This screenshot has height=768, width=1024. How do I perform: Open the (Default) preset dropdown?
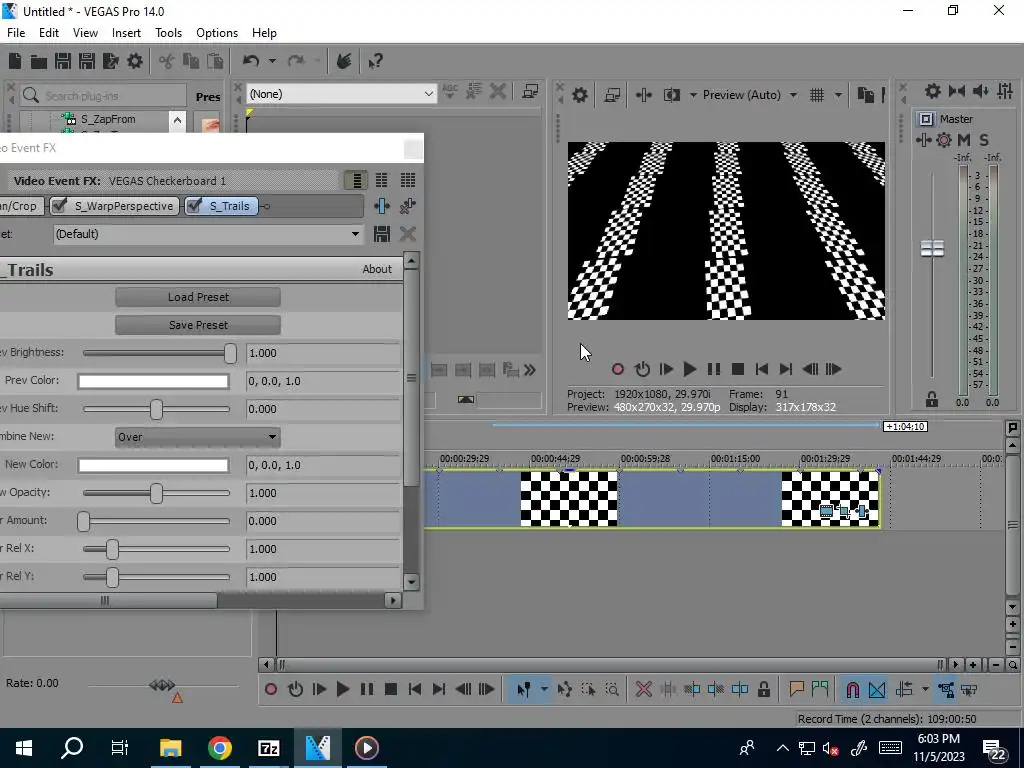[x=208, y=234]
